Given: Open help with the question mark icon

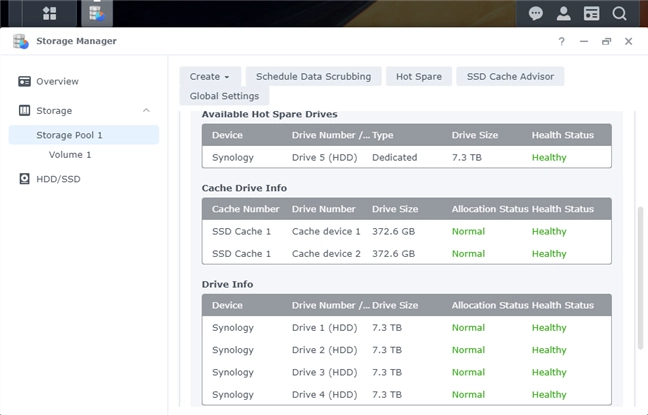Looking at the screenshot, I should coord(561,41).
